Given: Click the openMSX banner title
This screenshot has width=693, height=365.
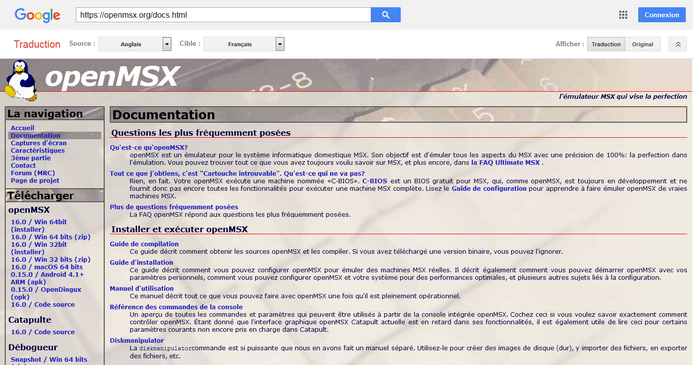Looking at the screenshot, I should tap(112, 76).
